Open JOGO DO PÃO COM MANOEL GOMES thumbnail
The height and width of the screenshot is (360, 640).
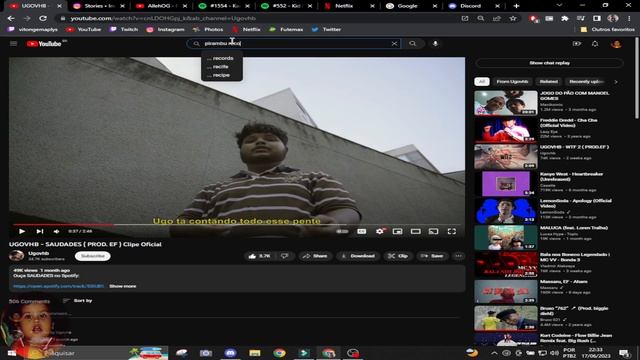506,103
